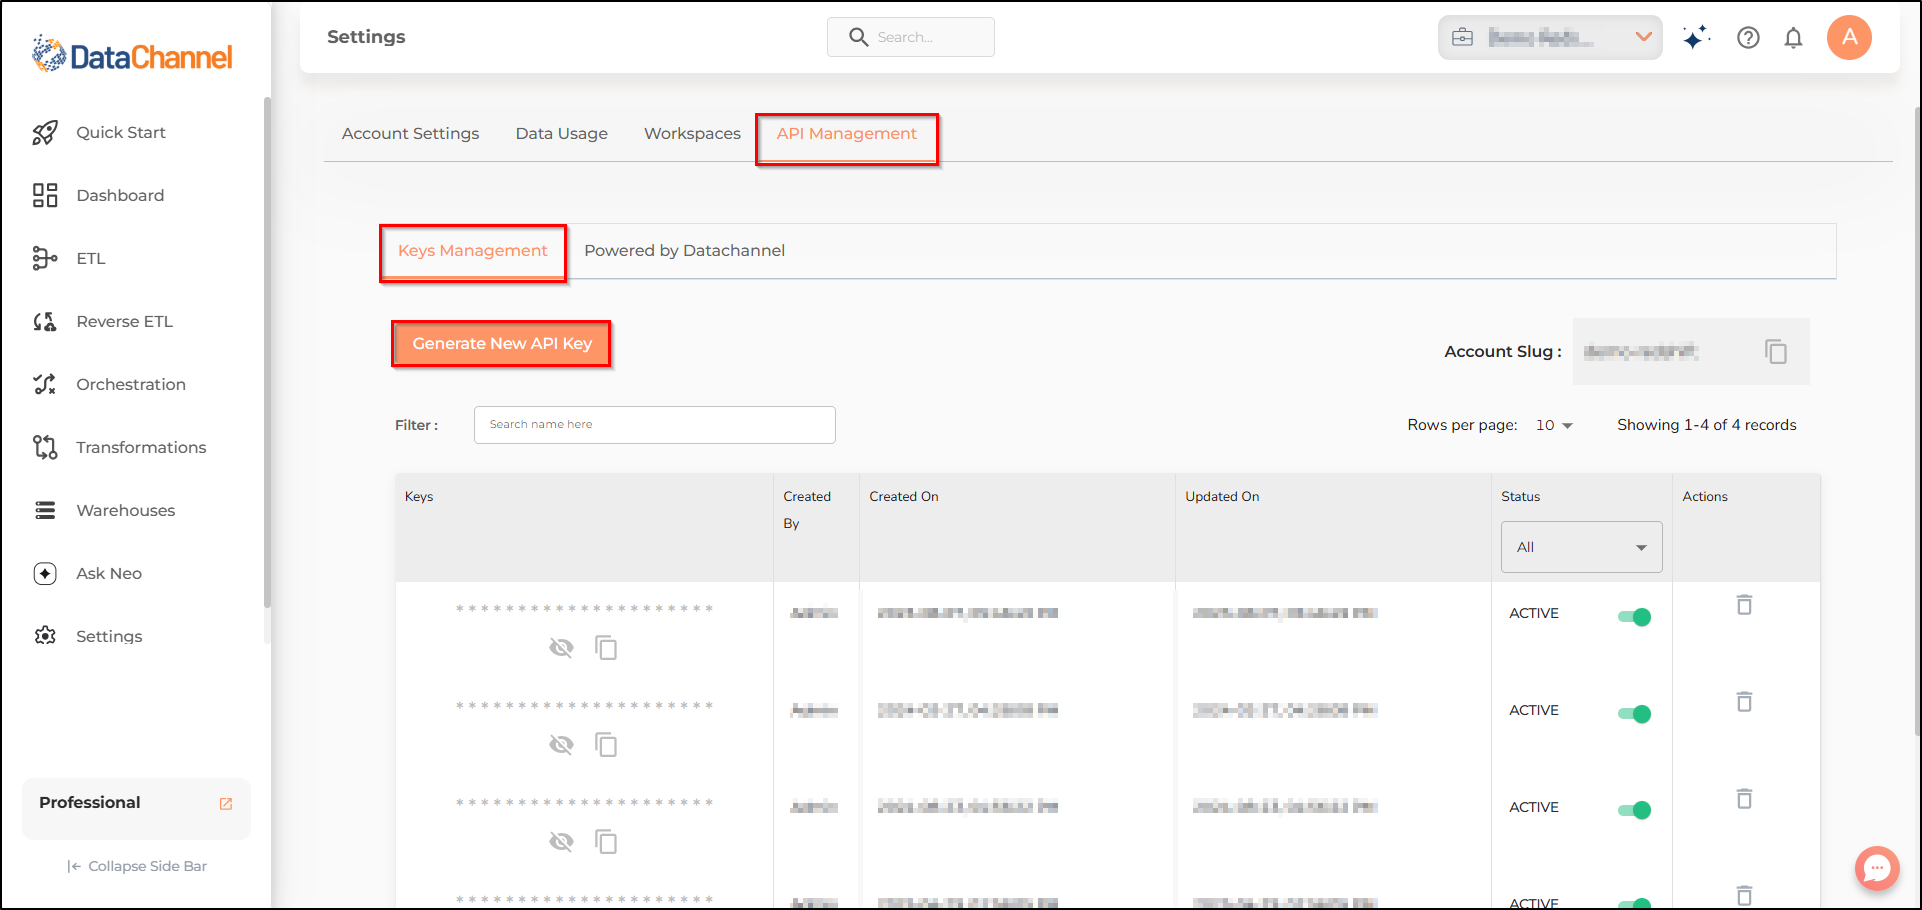The width and height of the screenshot is (1922, 910).
Task: Open Settings in the sidebar
Action: [87, 636]
